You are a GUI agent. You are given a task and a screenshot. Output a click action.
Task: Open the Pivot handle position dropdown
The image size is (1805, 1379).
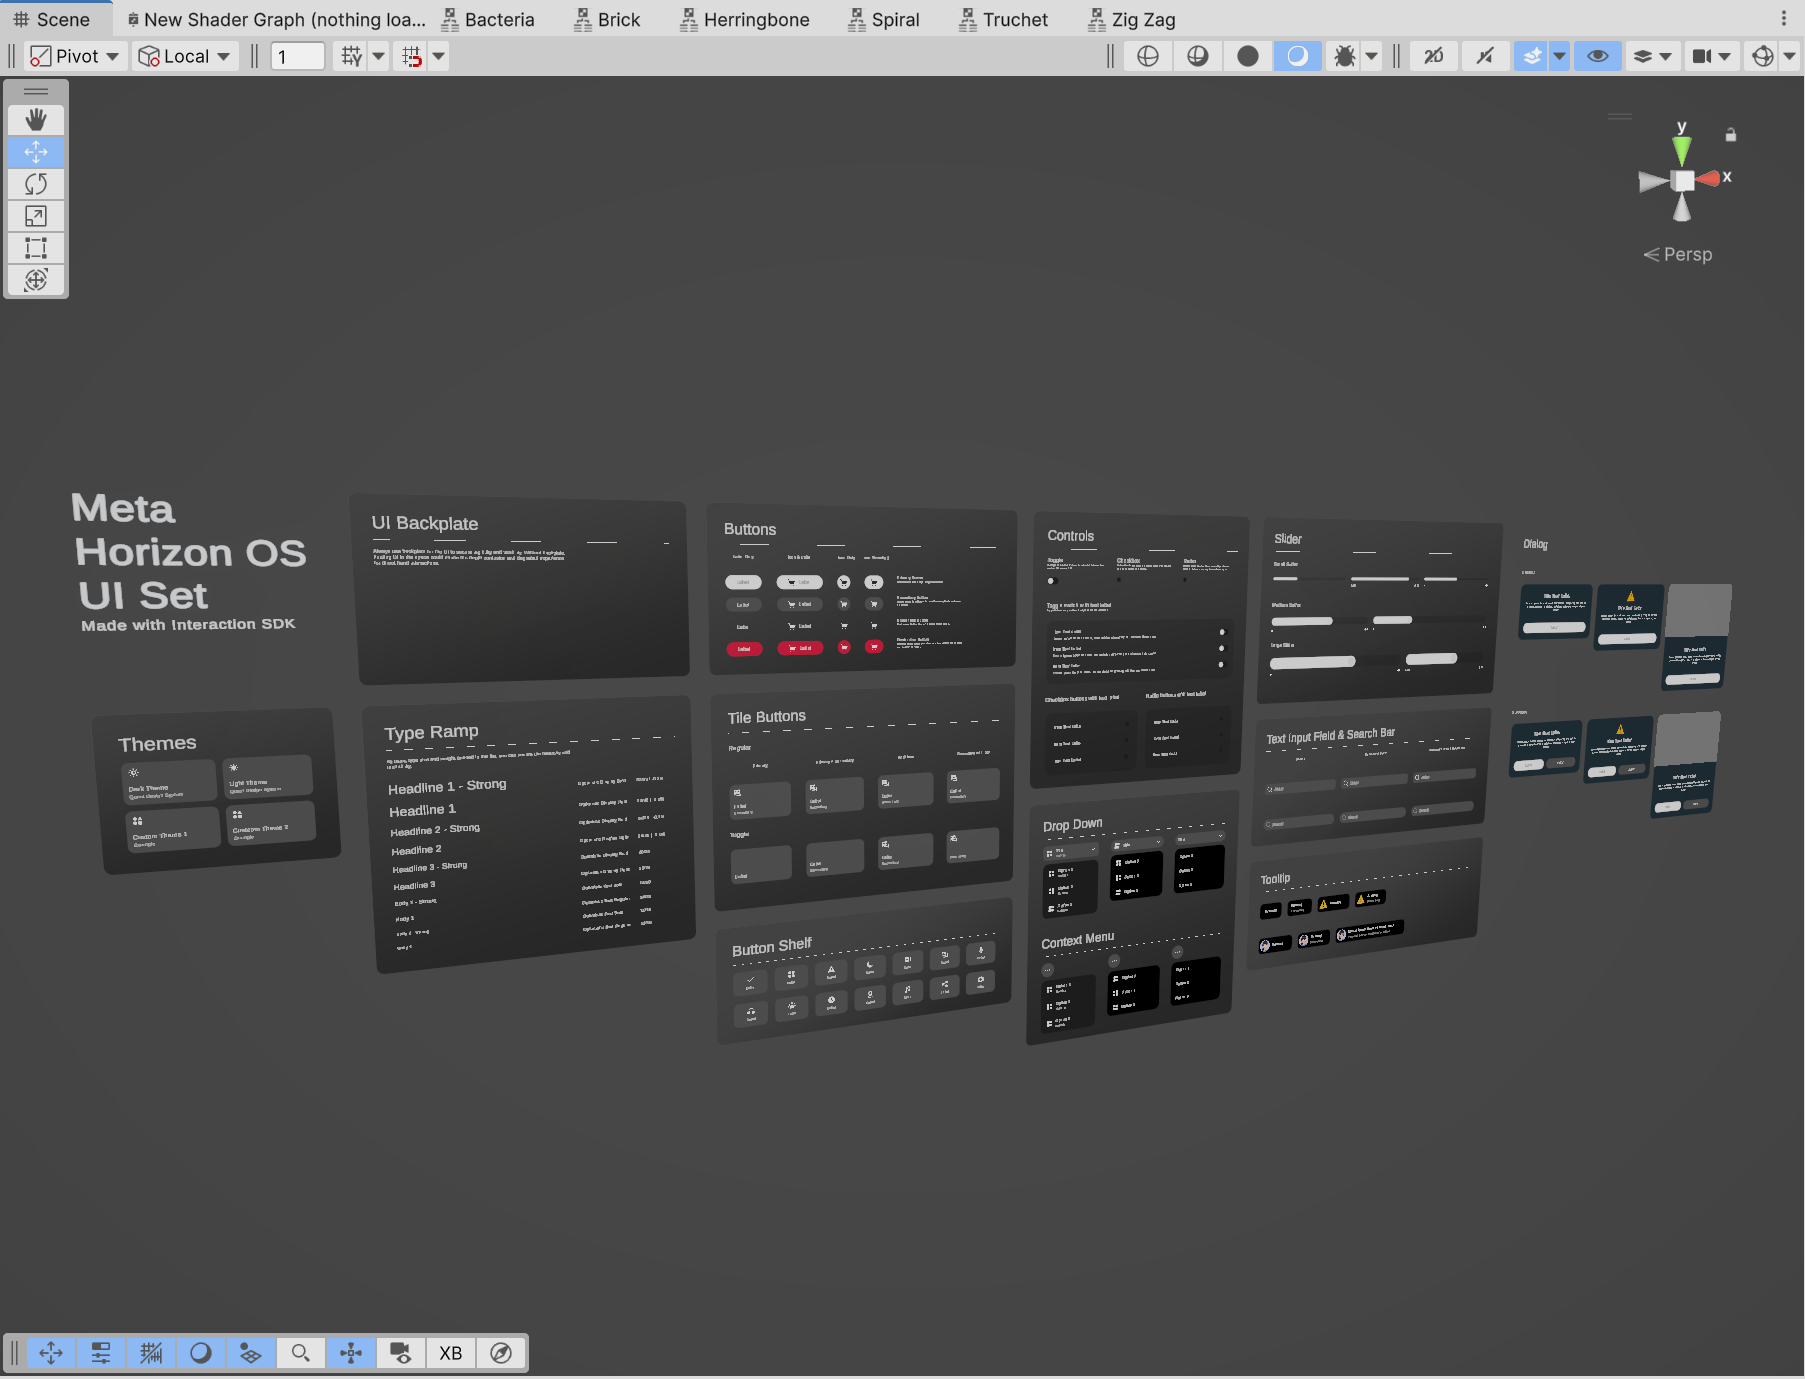74,56
